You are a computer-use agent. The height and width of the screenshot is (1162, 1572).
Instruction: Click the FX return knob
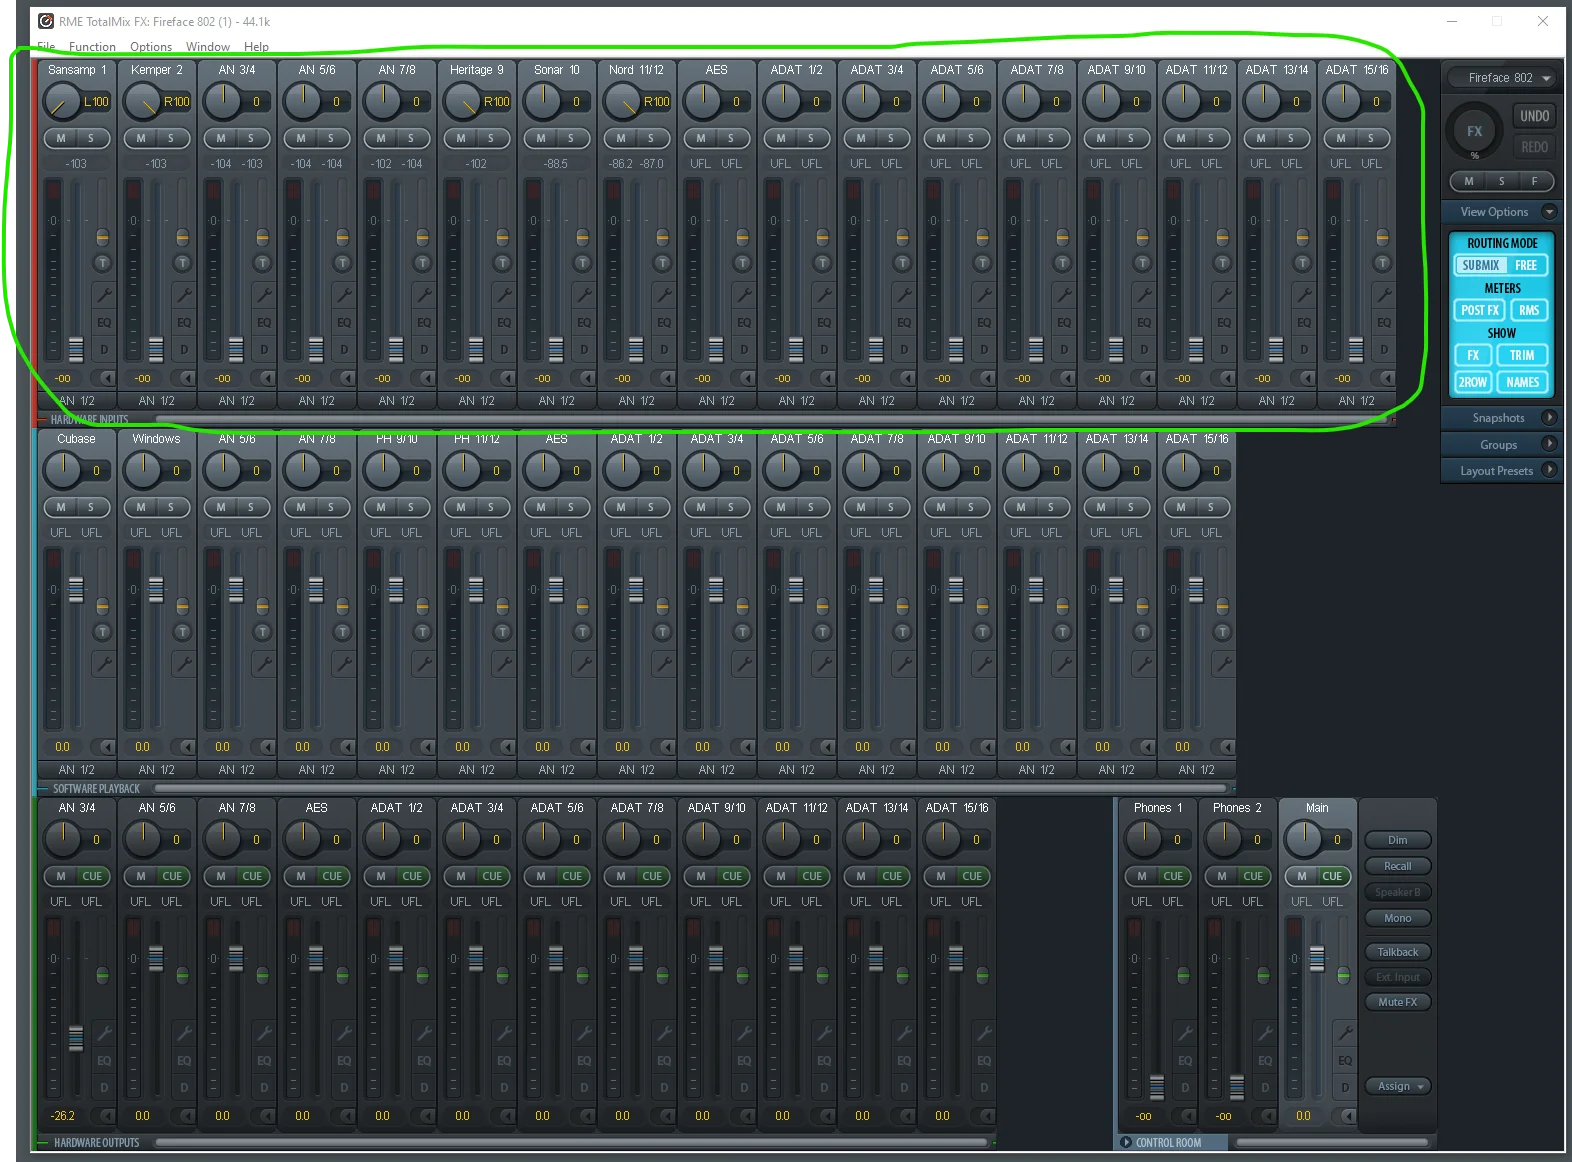pyautogui.click(x=1474, y=131)
